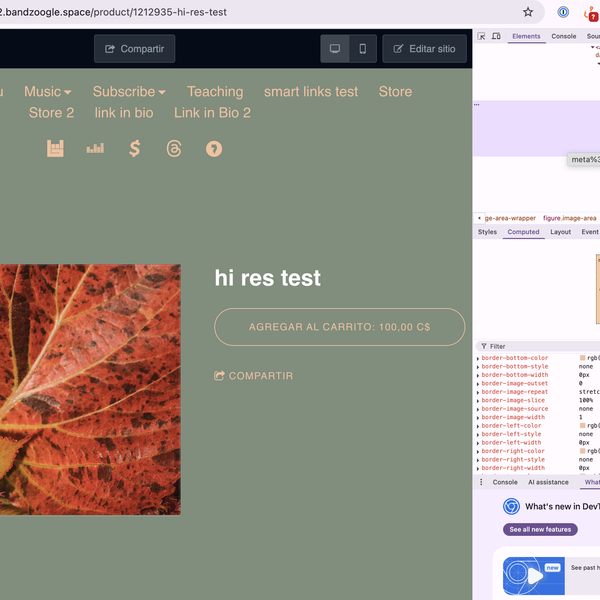Open the Subscribe dropdown menu

(129, 91)
